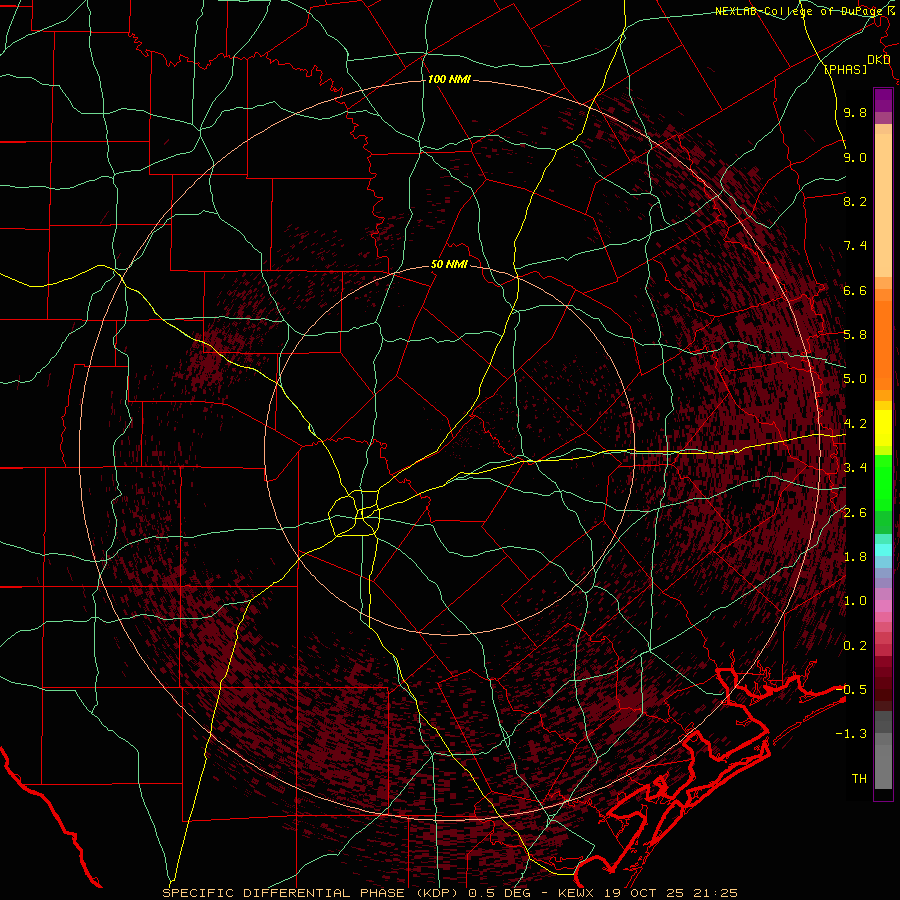Click the 2.6 value on the scale
The width and height of the screenshot is (900, 900).
tap(855, 513)
